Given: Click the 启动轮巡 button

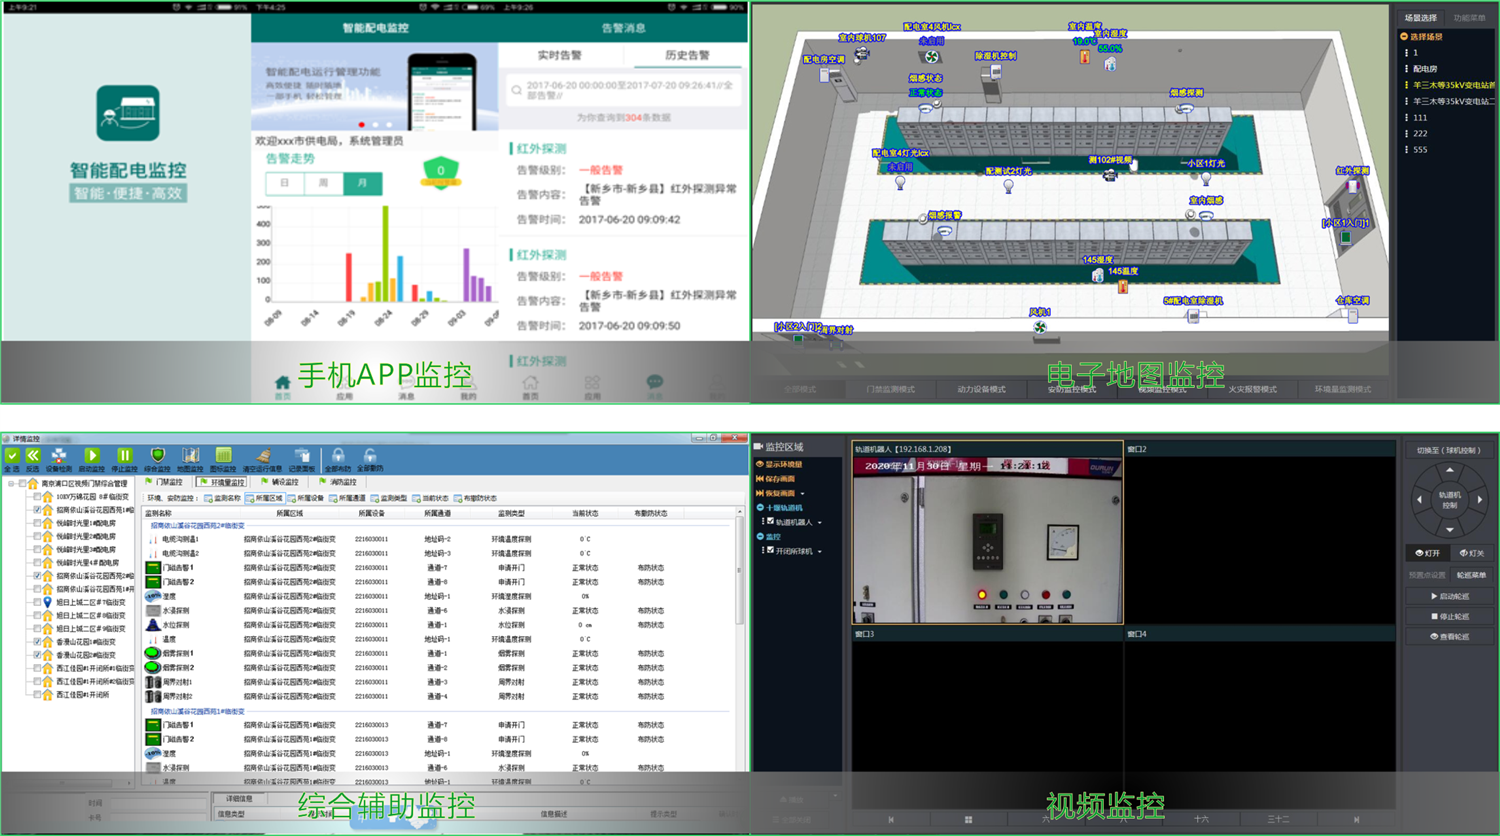Looking at the screenshot, I should coord(1449,596).
